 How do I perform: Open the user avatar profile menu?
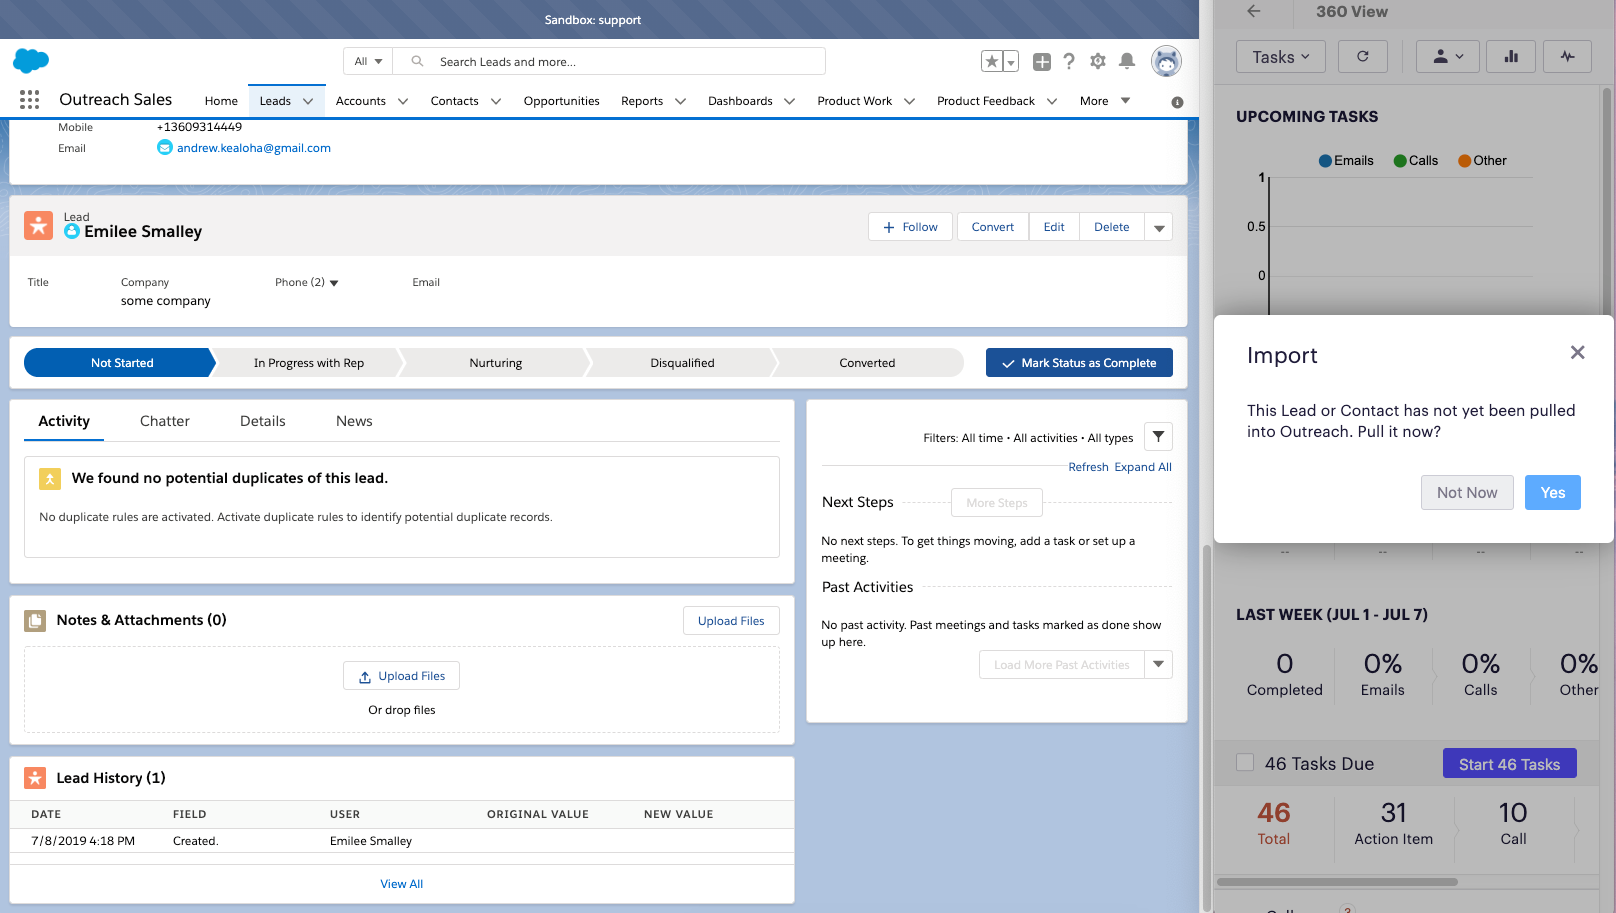tap(1166, 62)
